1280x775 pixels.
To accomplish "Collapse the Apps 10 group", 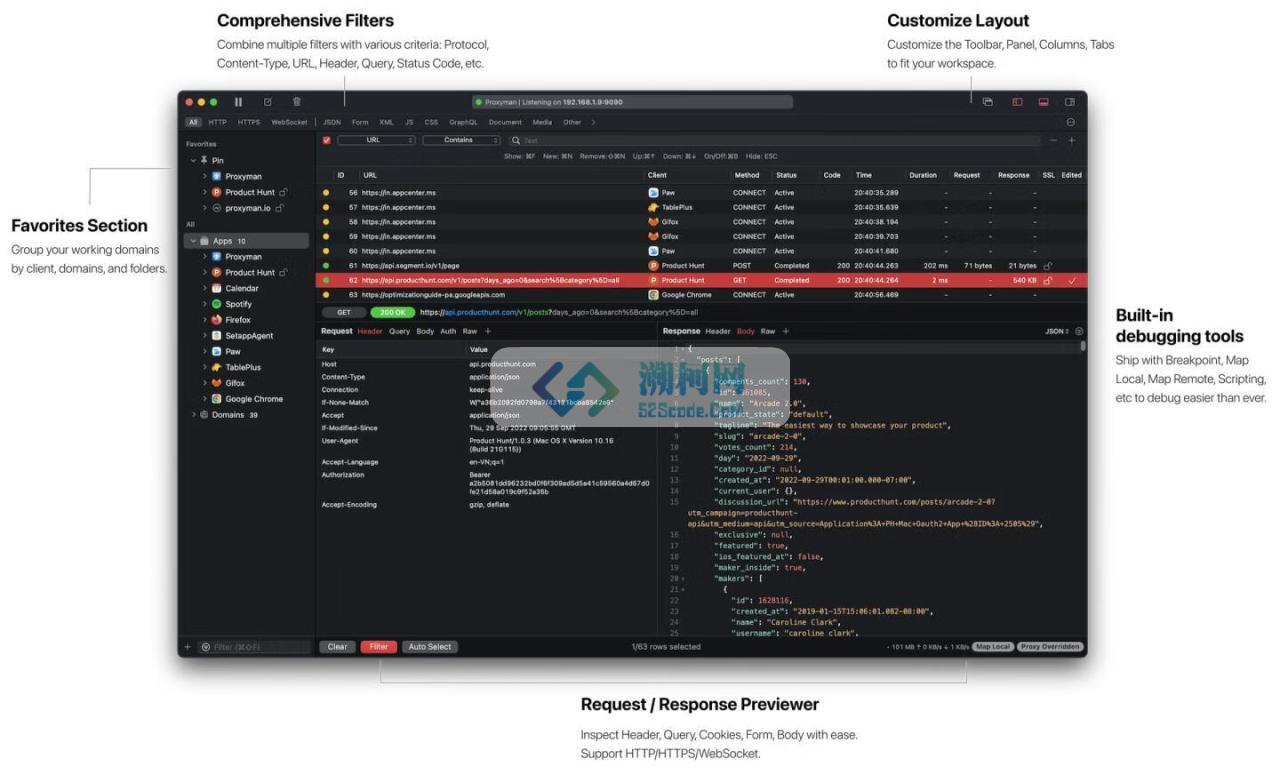I will pyautogui.click(x=193, y=241).
